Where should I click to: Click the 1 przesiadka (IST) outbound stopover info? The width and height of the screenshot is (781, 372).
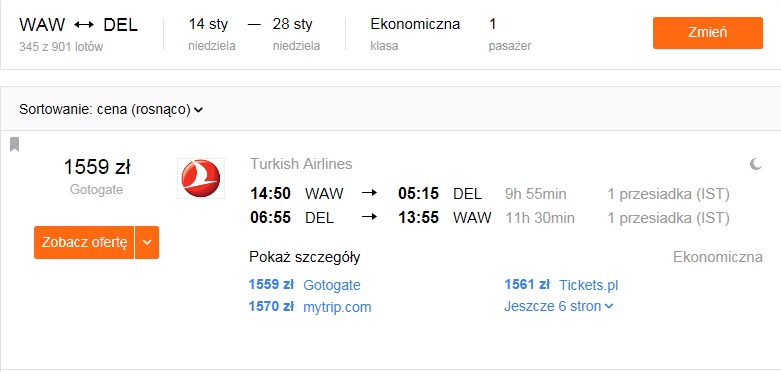(668, 194)
